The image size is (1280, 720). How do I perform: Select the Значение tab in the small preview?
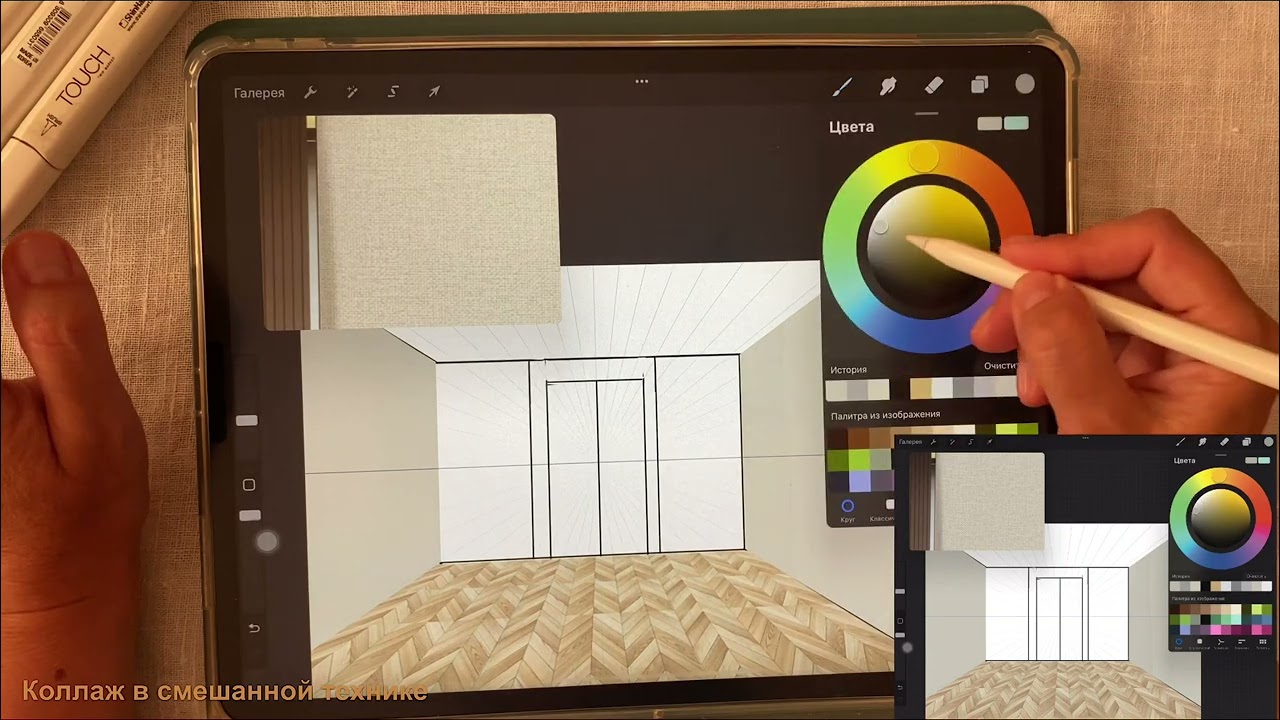[1242, 643]
